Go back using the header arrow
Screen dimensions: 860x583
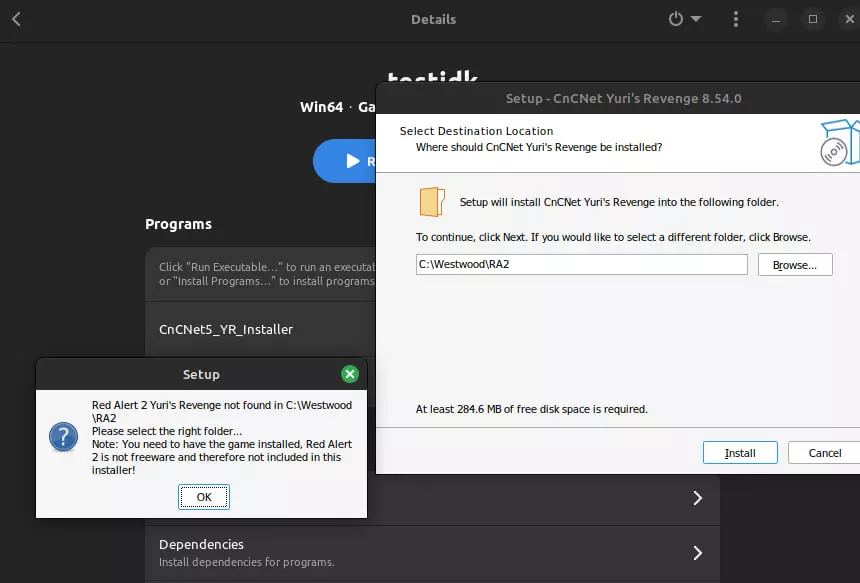pyautogui.click(x=16, y=19)
